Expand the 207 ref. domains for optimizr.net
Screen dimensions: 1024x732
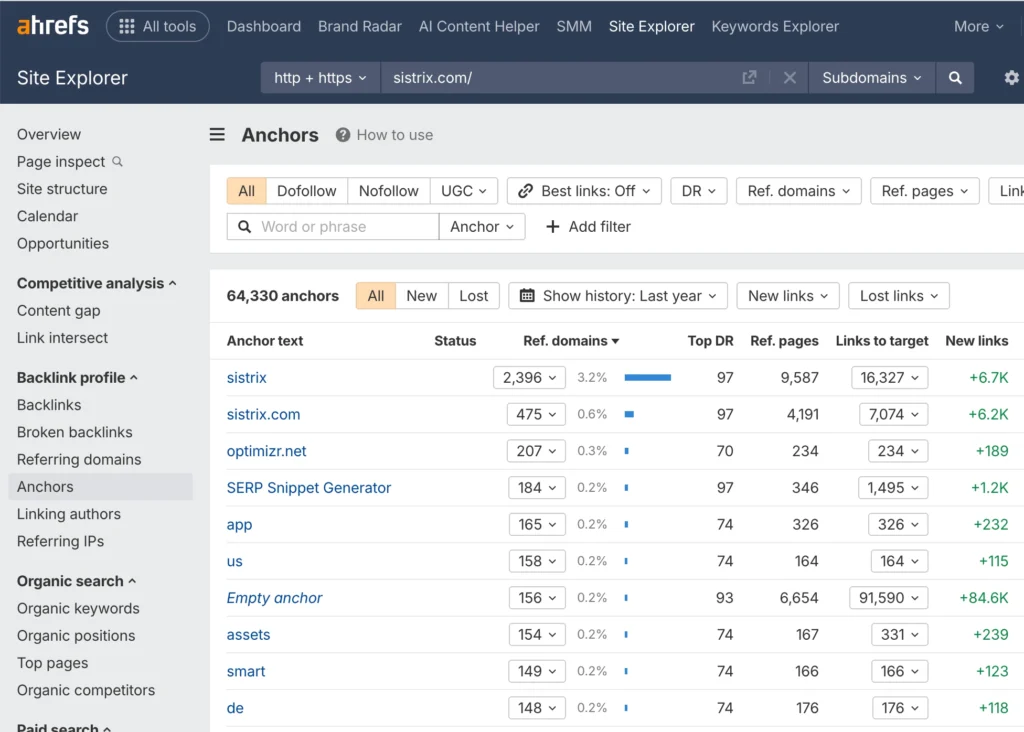pyautogui.click(x=536, y=451)
